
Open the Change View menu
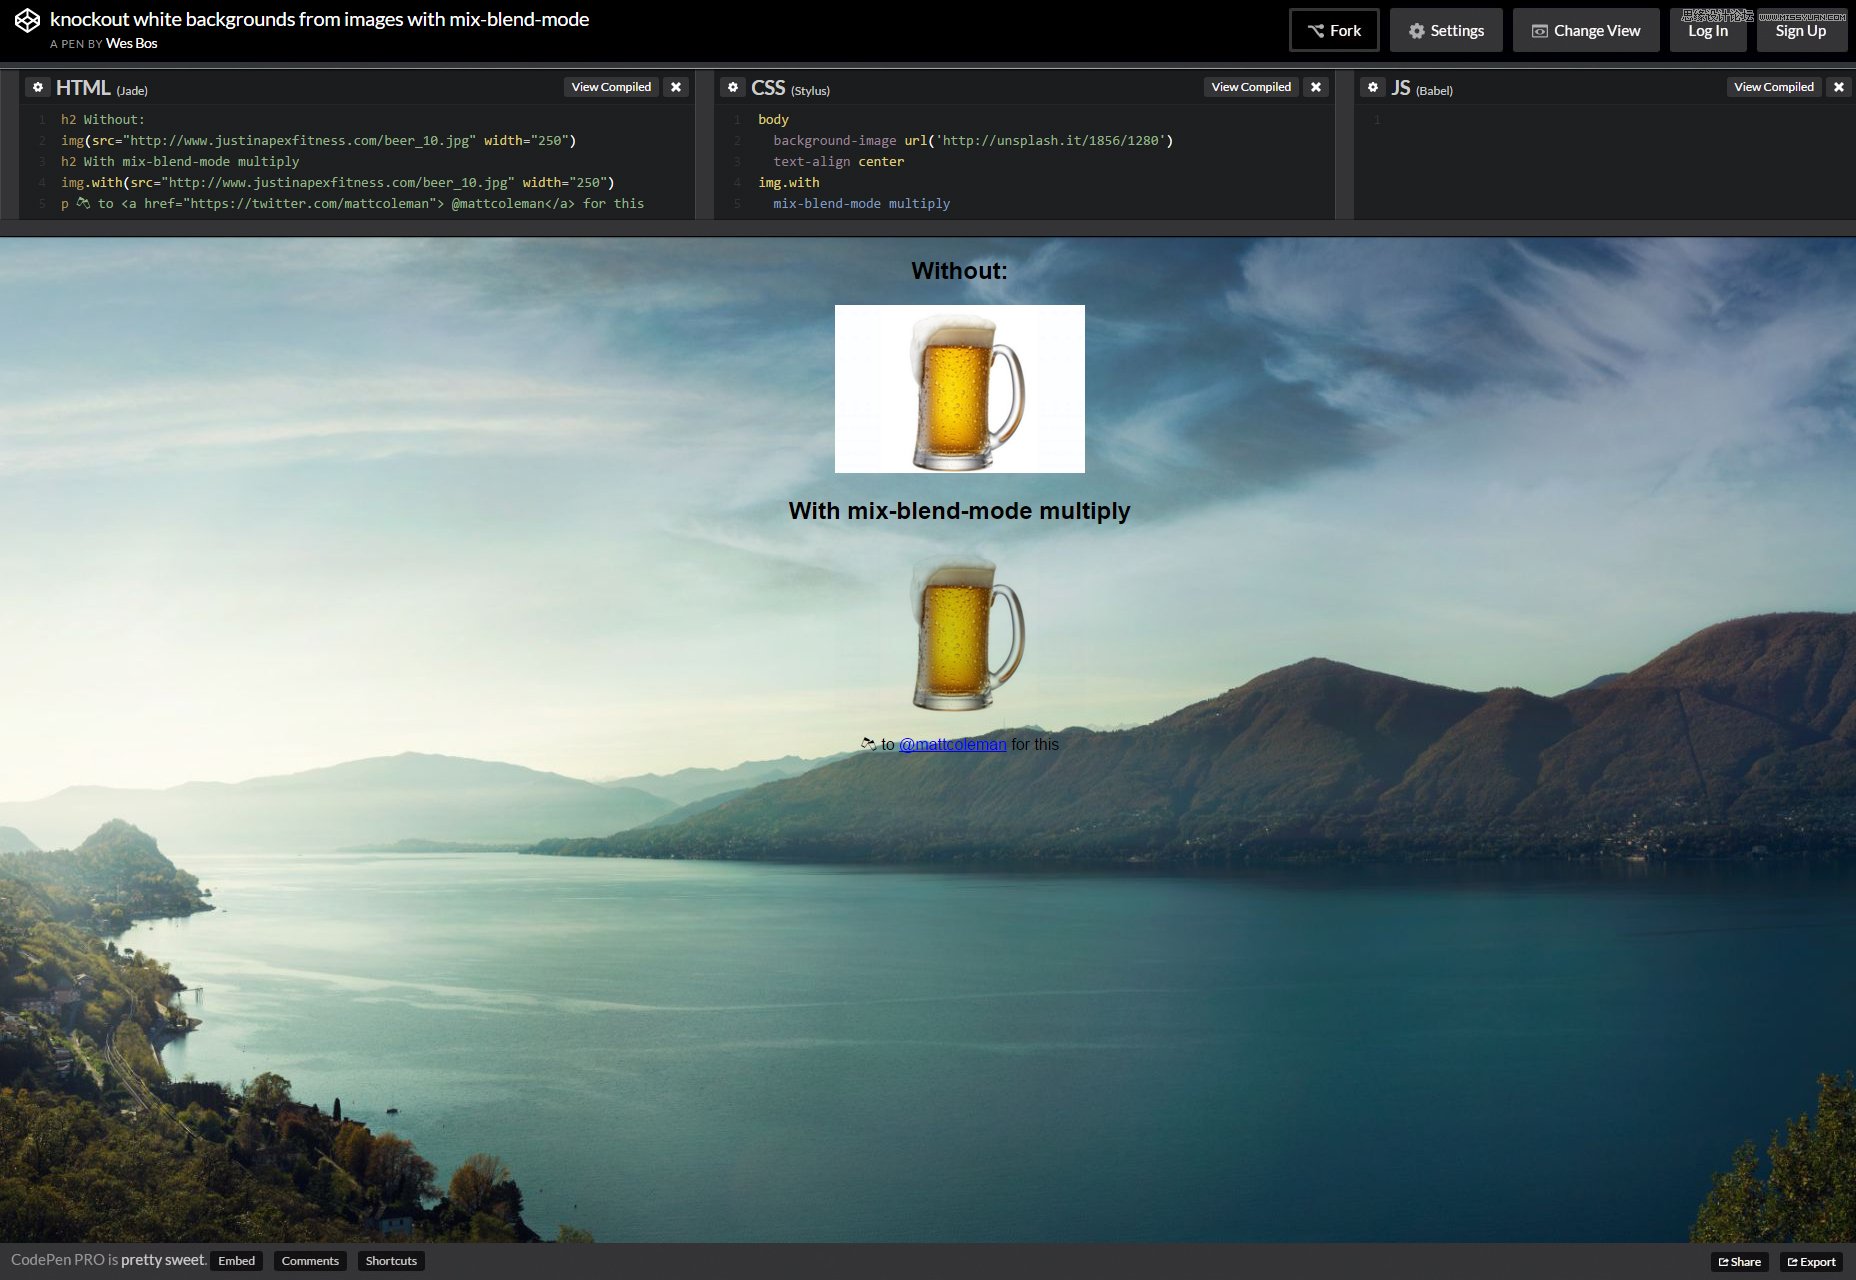[x=1586, y=30]
